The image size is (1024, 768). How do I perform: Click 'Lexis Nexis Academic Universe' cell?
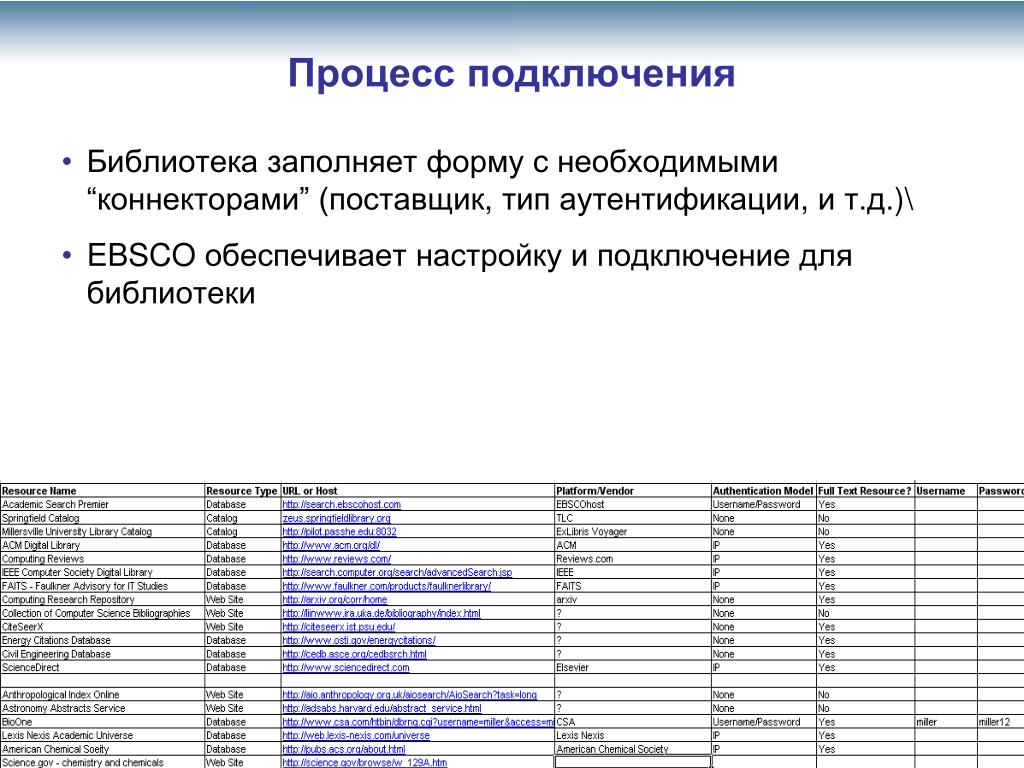[x=103, y=735]
